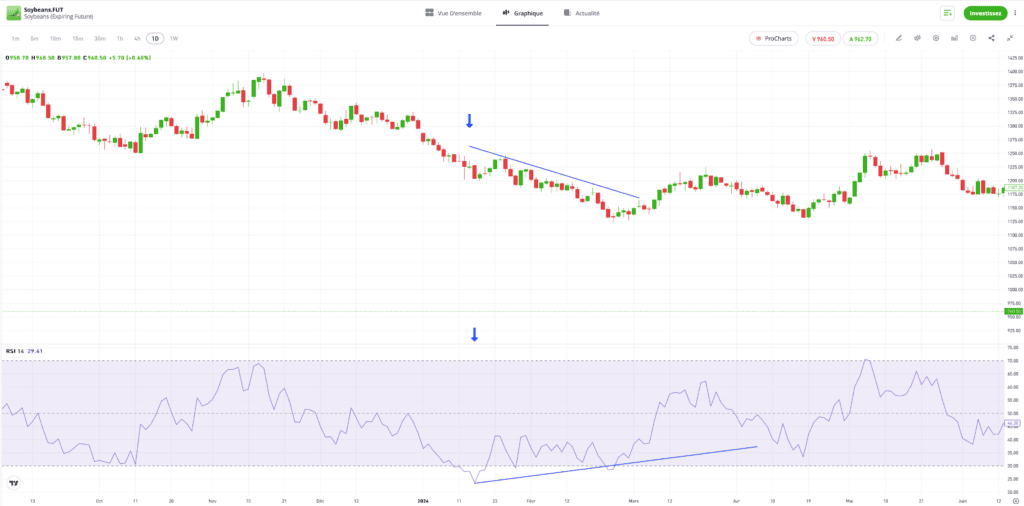The width and height of the screenshot is (1024, 506).
Task: Click the OHLC values legend
Action: pyautogui.click(x=78, y=57)
